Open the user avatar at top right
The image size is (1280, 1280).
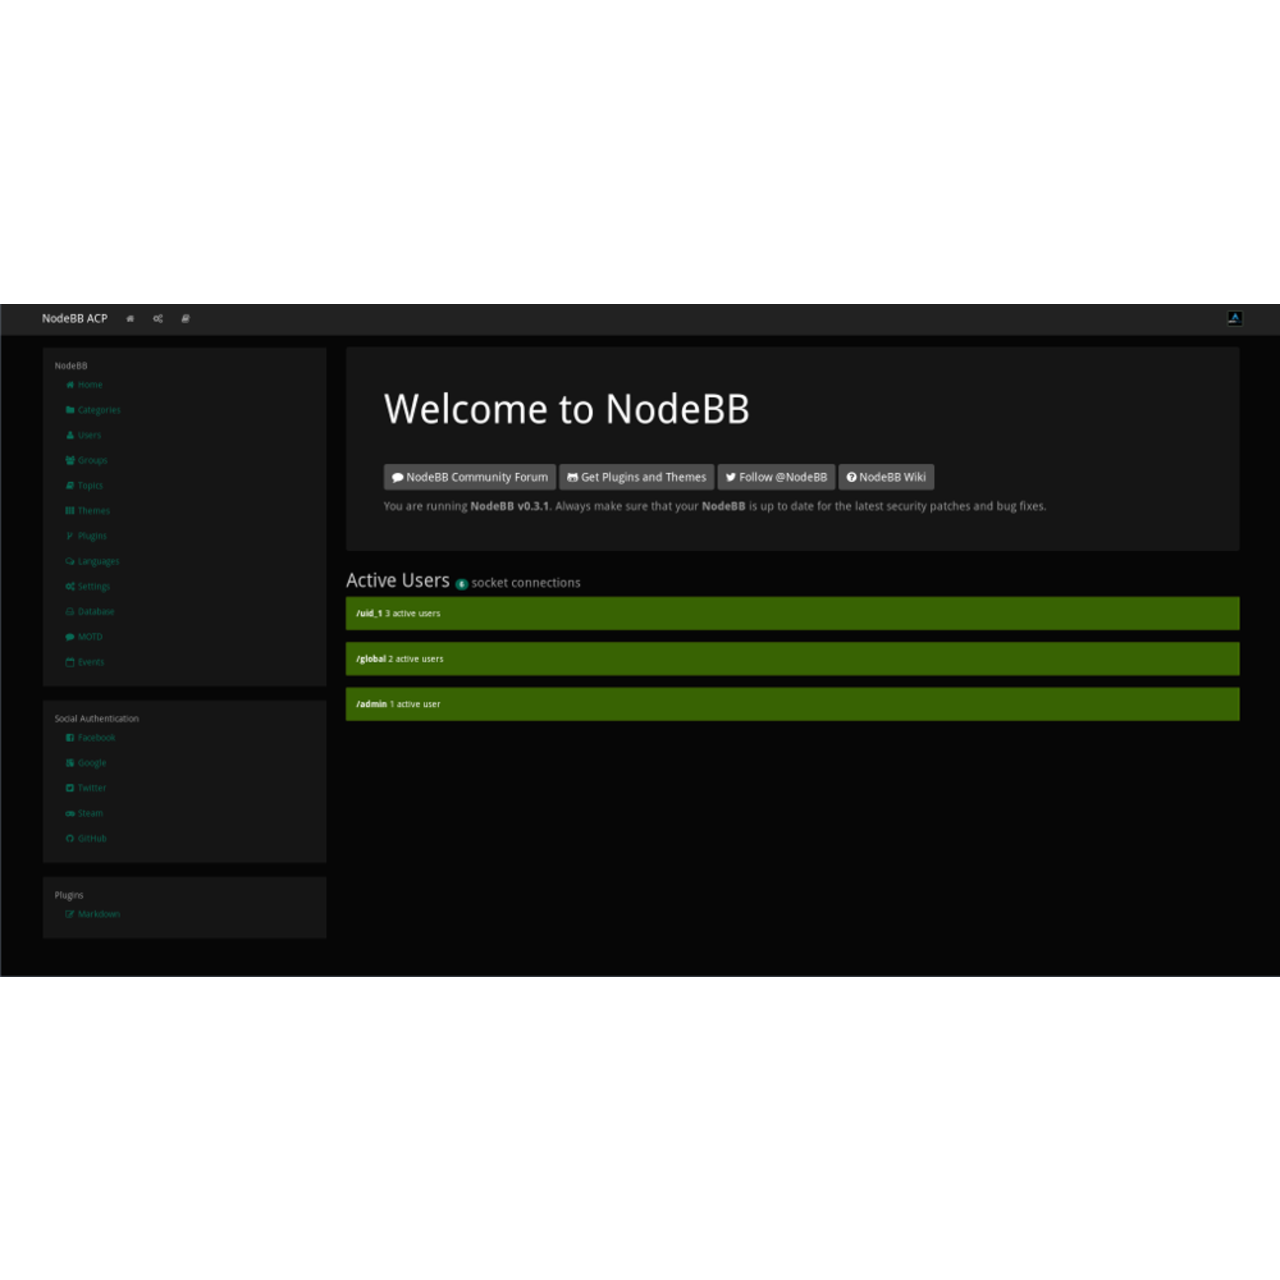[1234, 318]
